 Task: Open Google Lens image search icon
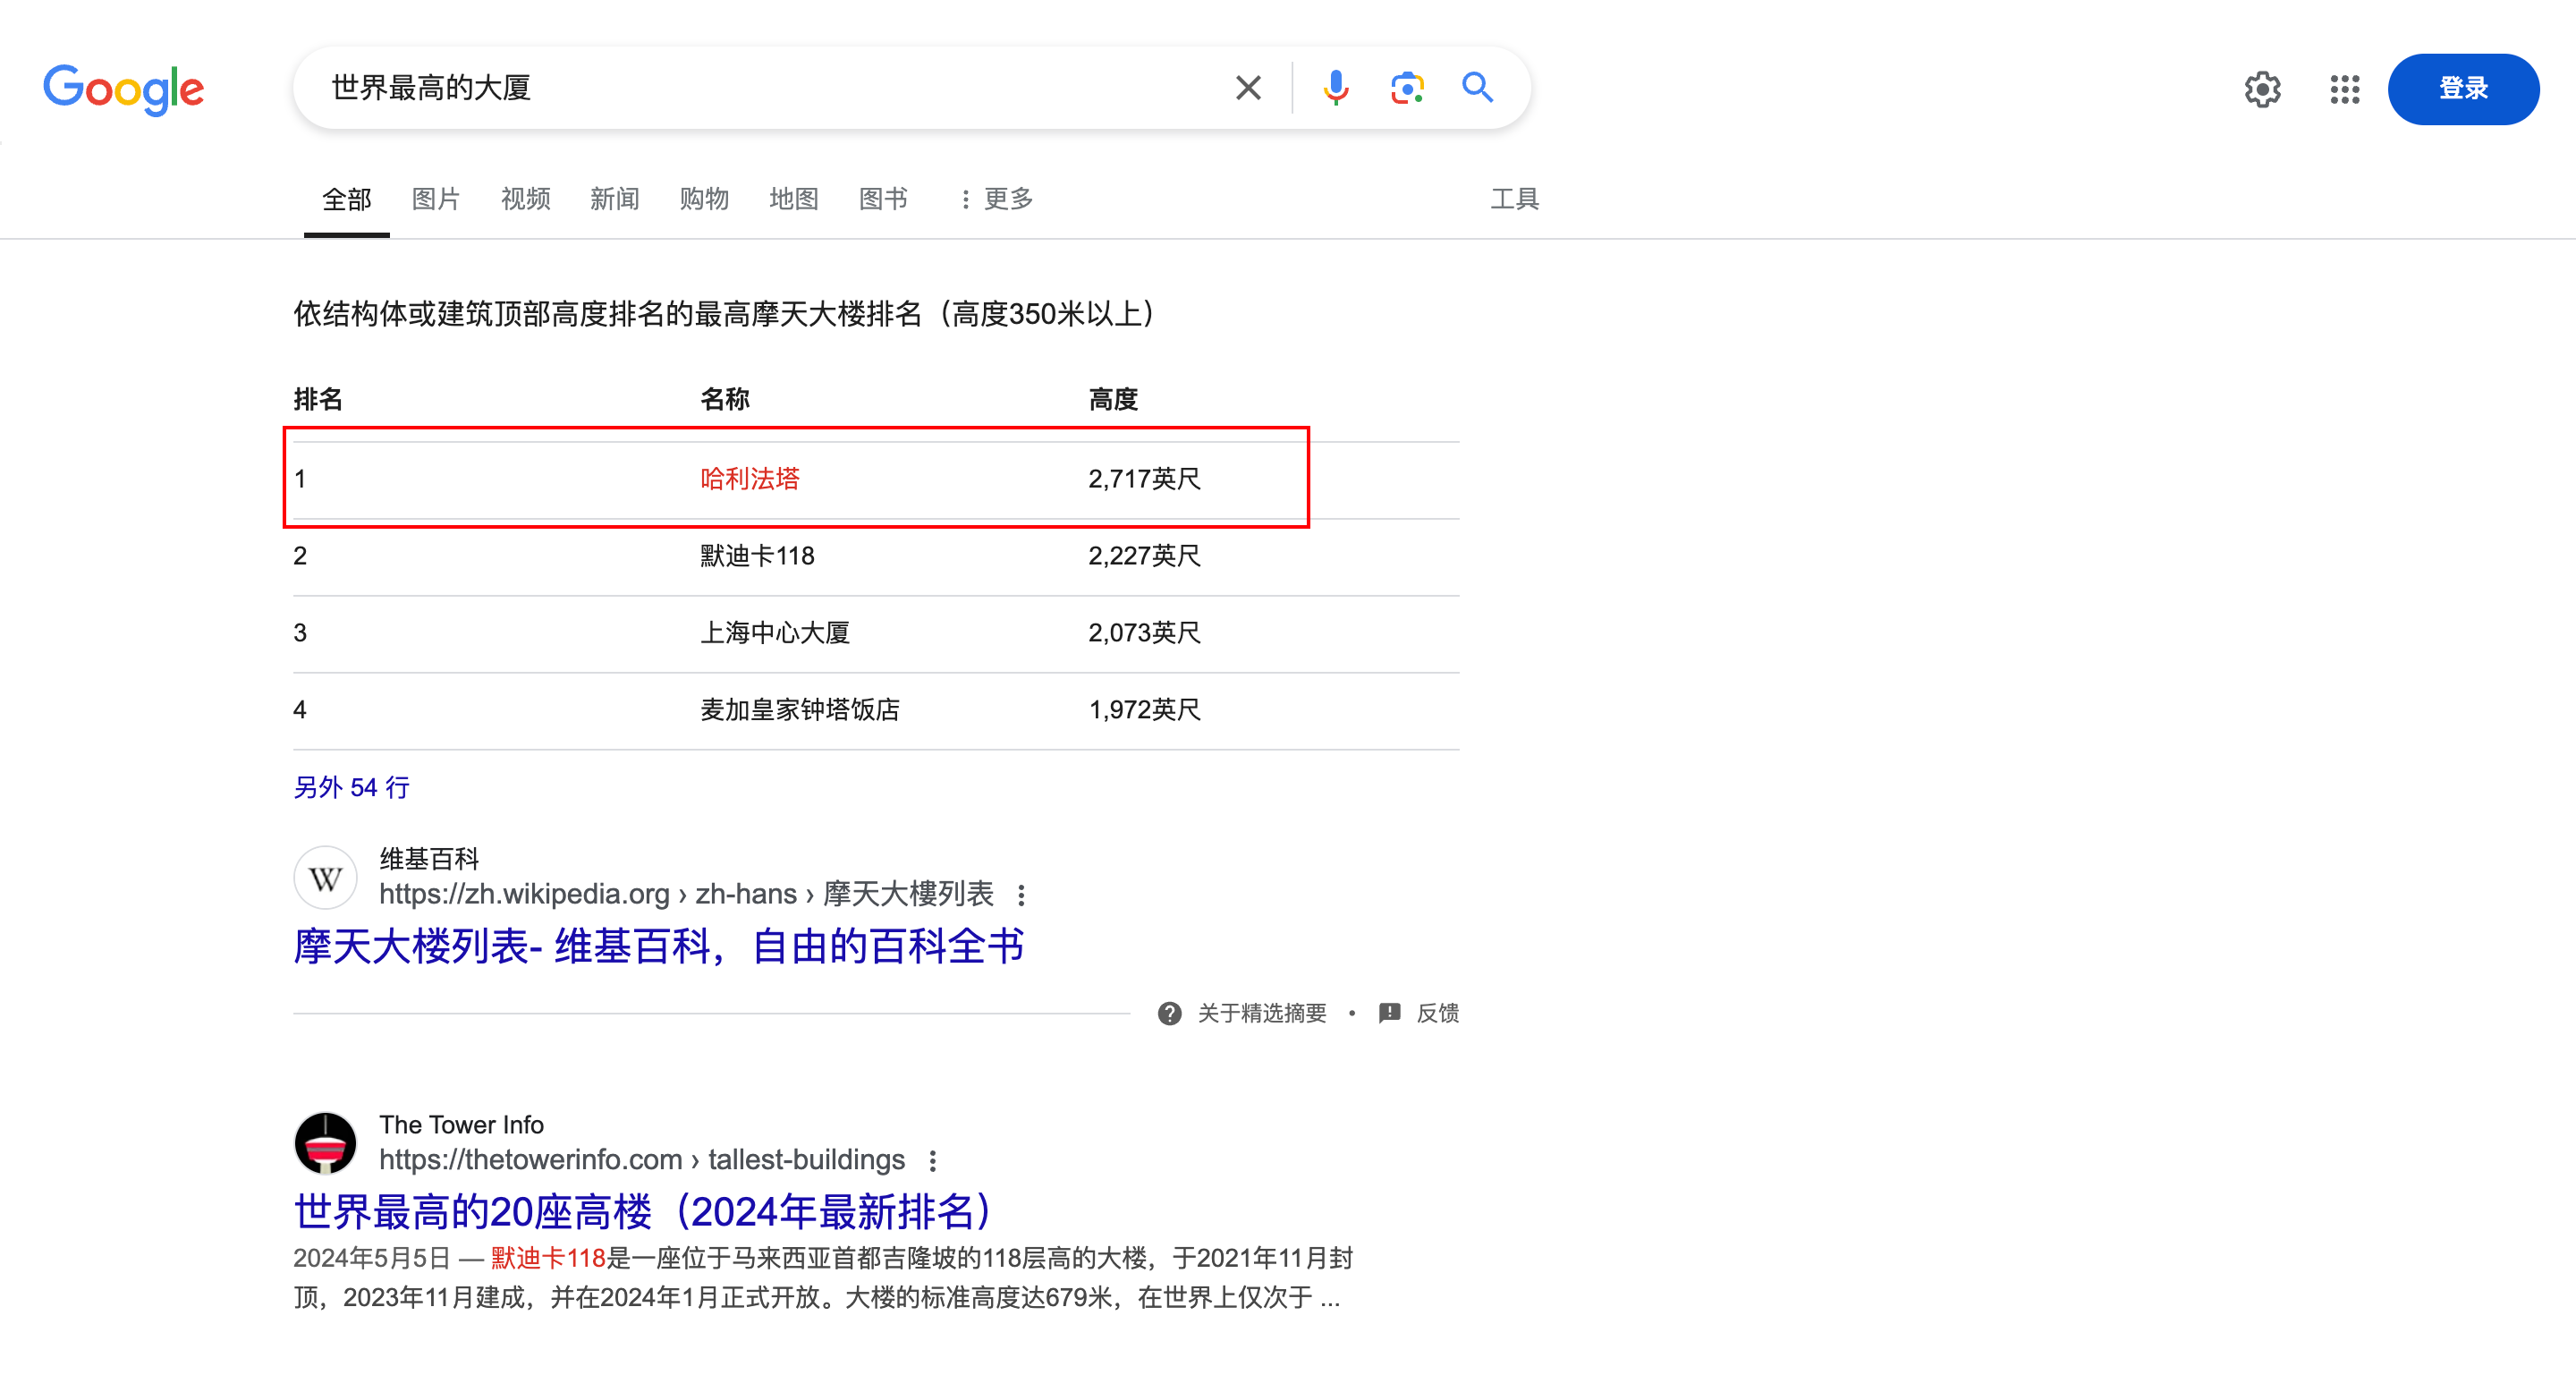click(x=1407, y=88)
